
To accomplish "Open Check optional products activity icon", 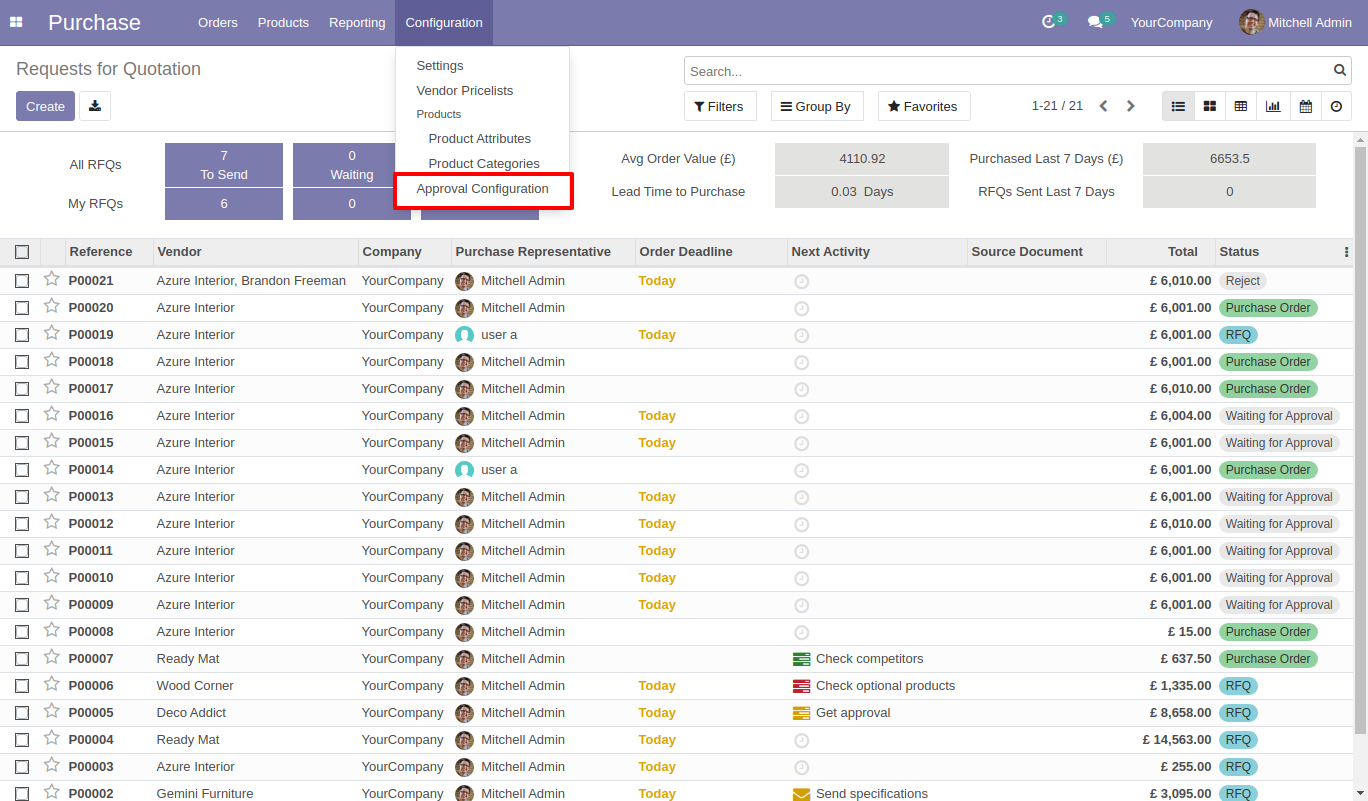I will 801,686.
